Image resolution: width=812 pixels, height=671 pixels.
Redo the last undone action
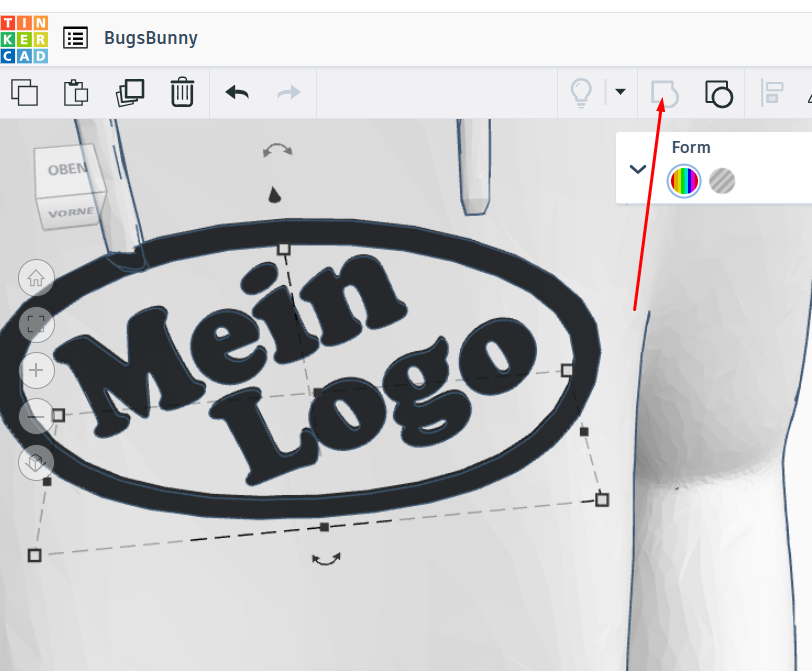pyautogui.click(x=288, y=93)
